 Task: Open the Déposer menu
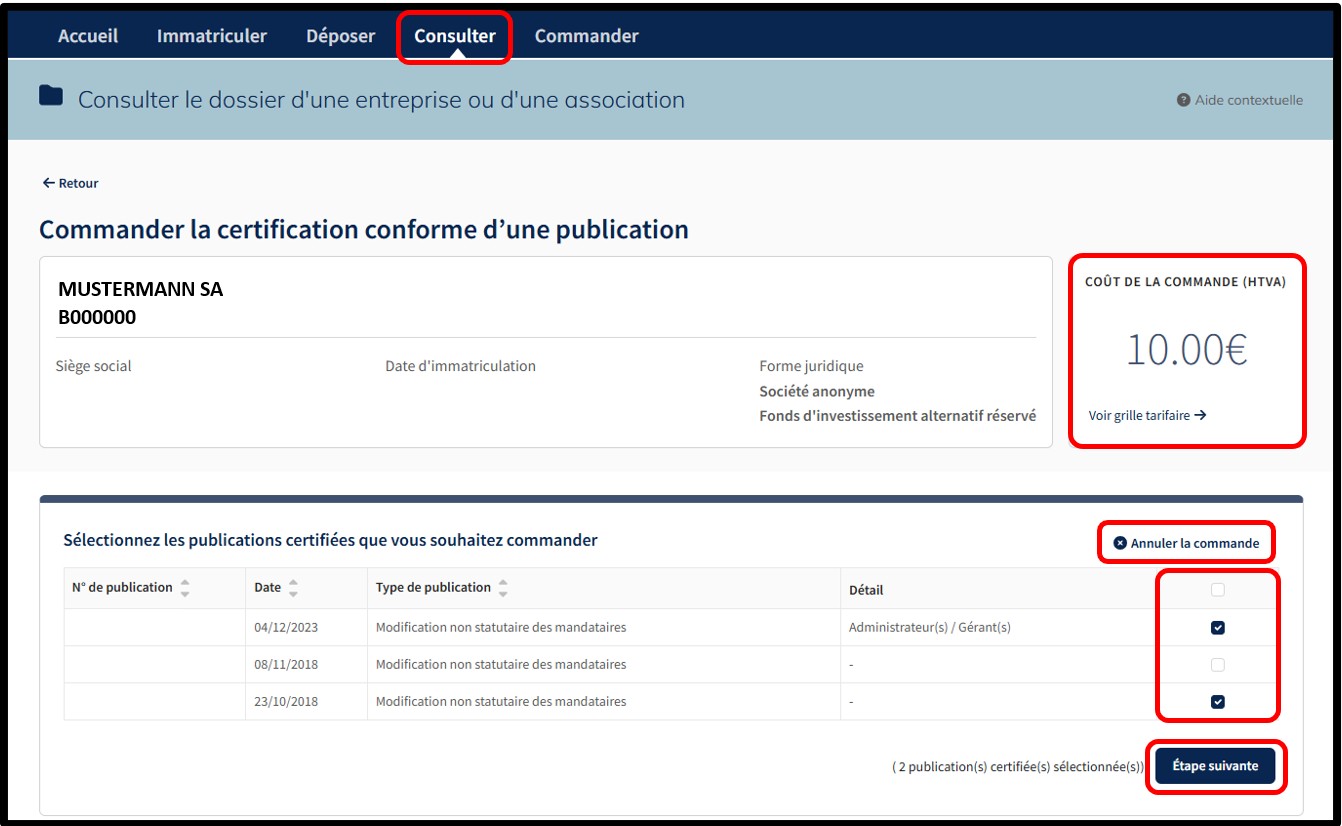click(340, 36)
